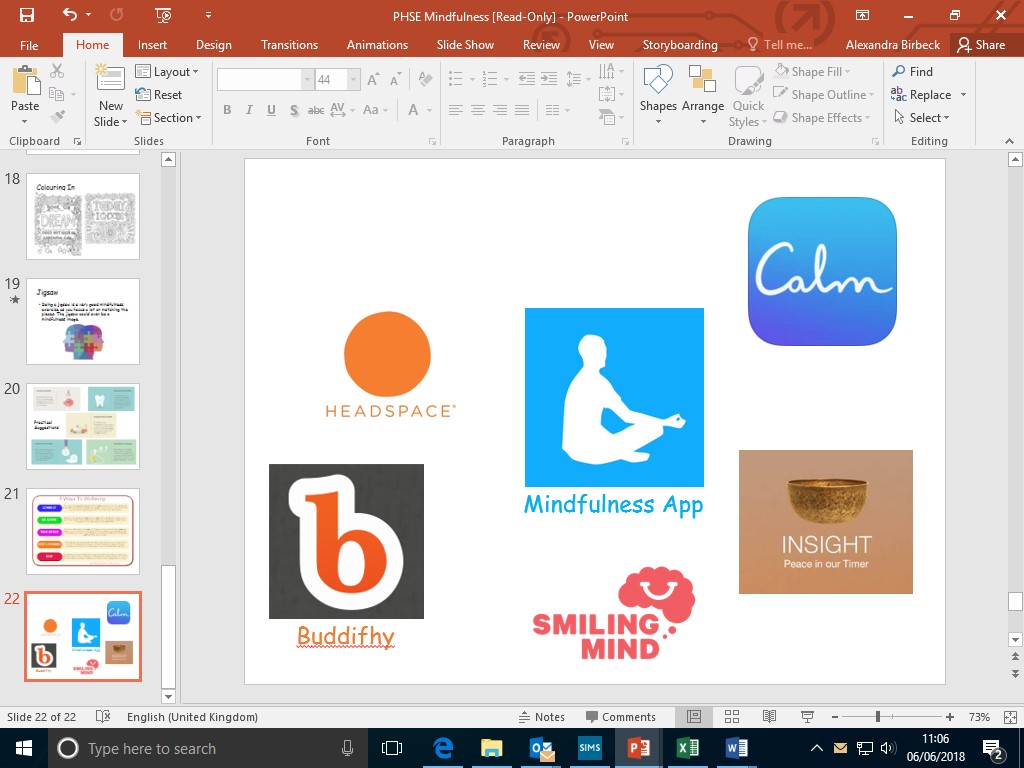
Task: Open the Comments pane
Action: (x=621, y=716)
